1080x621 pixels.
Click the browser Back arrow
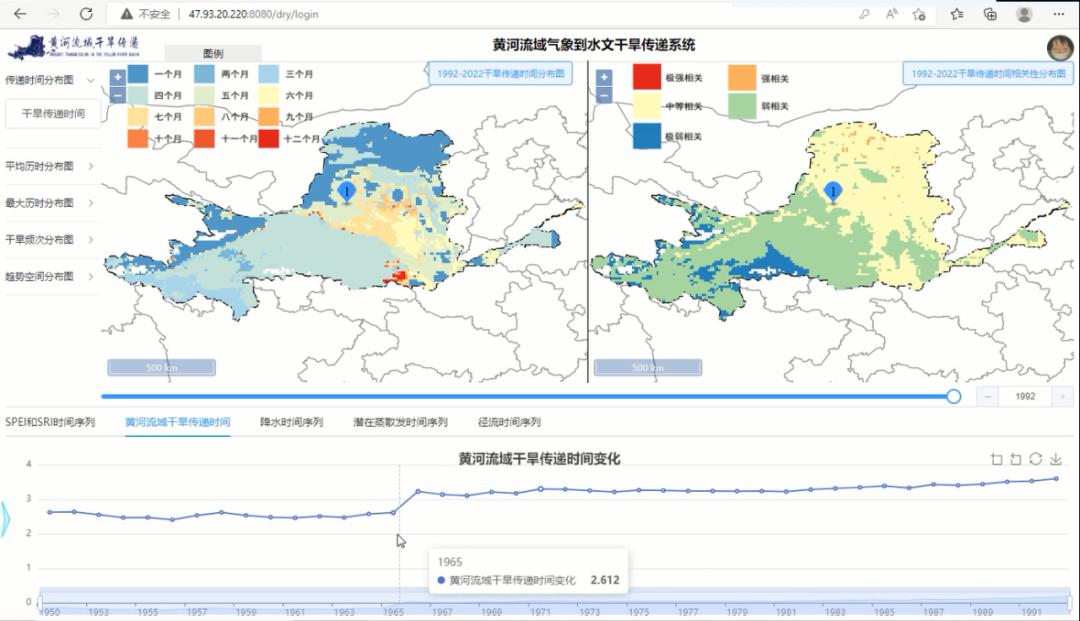pos(20,14)
